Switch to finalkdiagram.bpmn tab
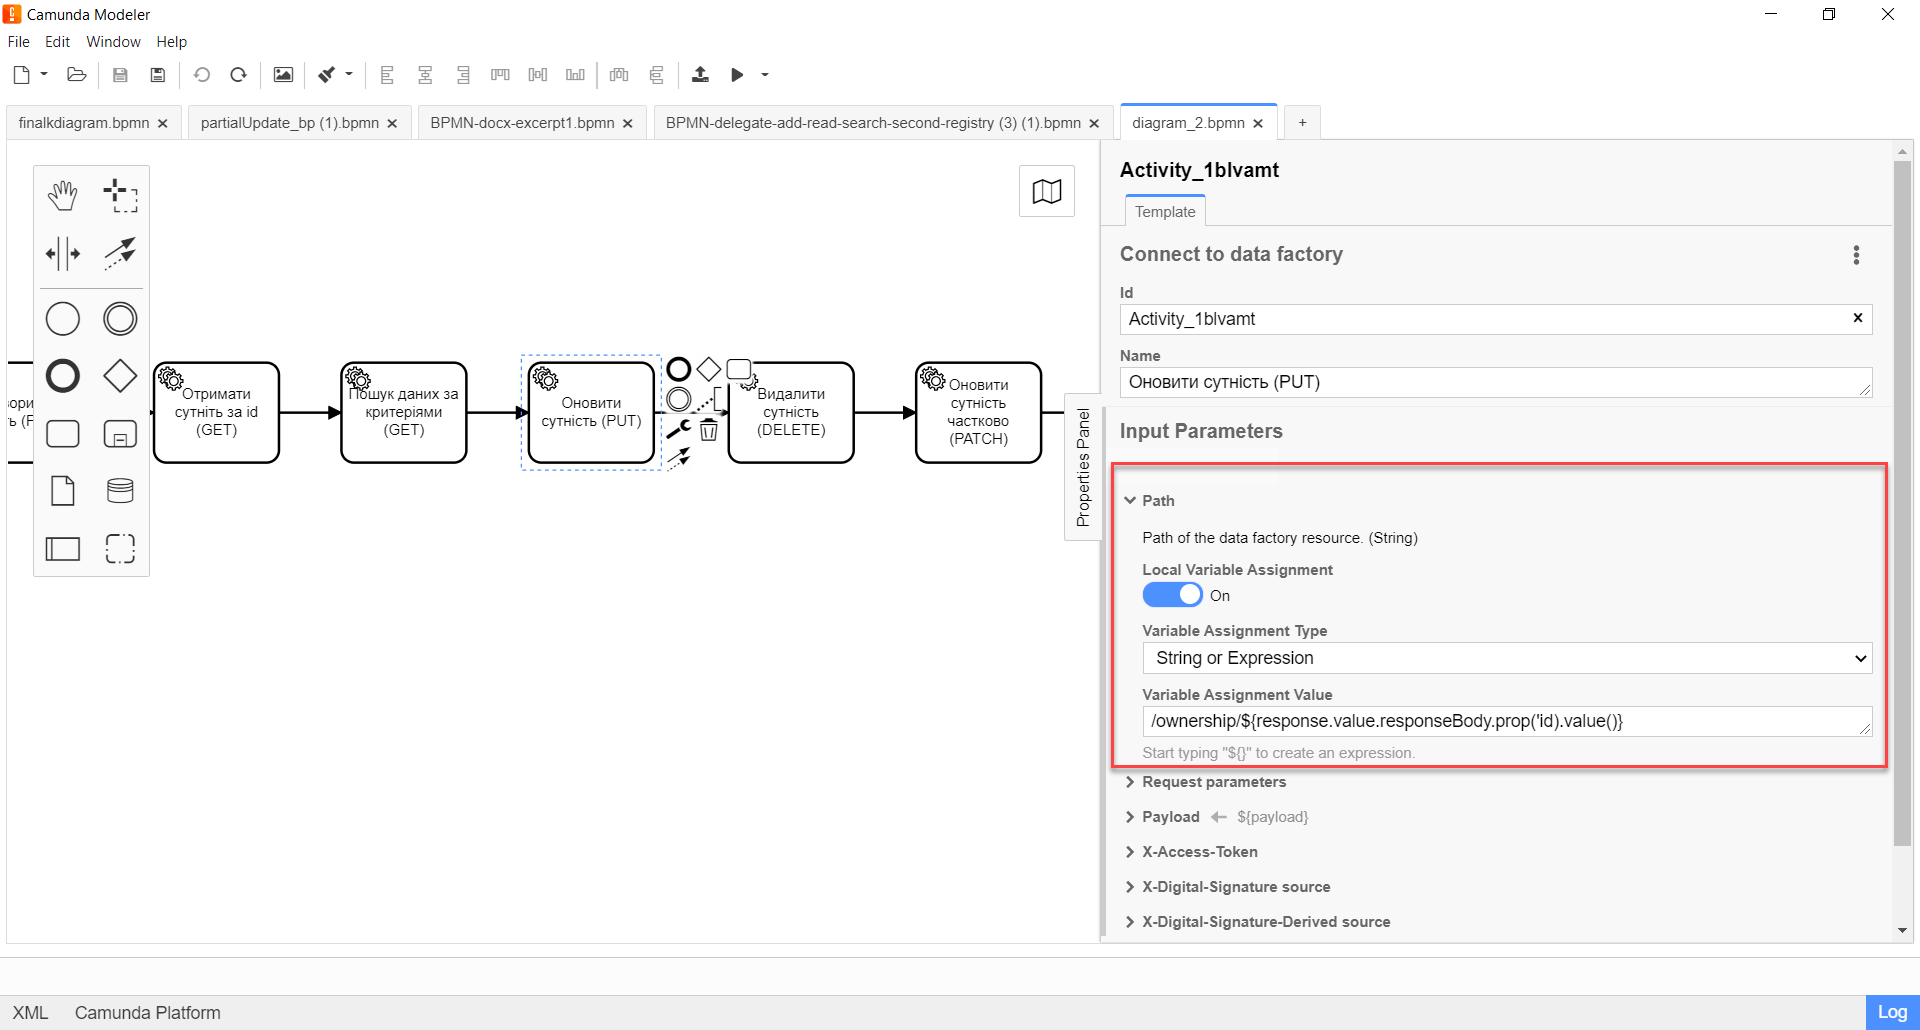1920x1030 pixels. 84,123
